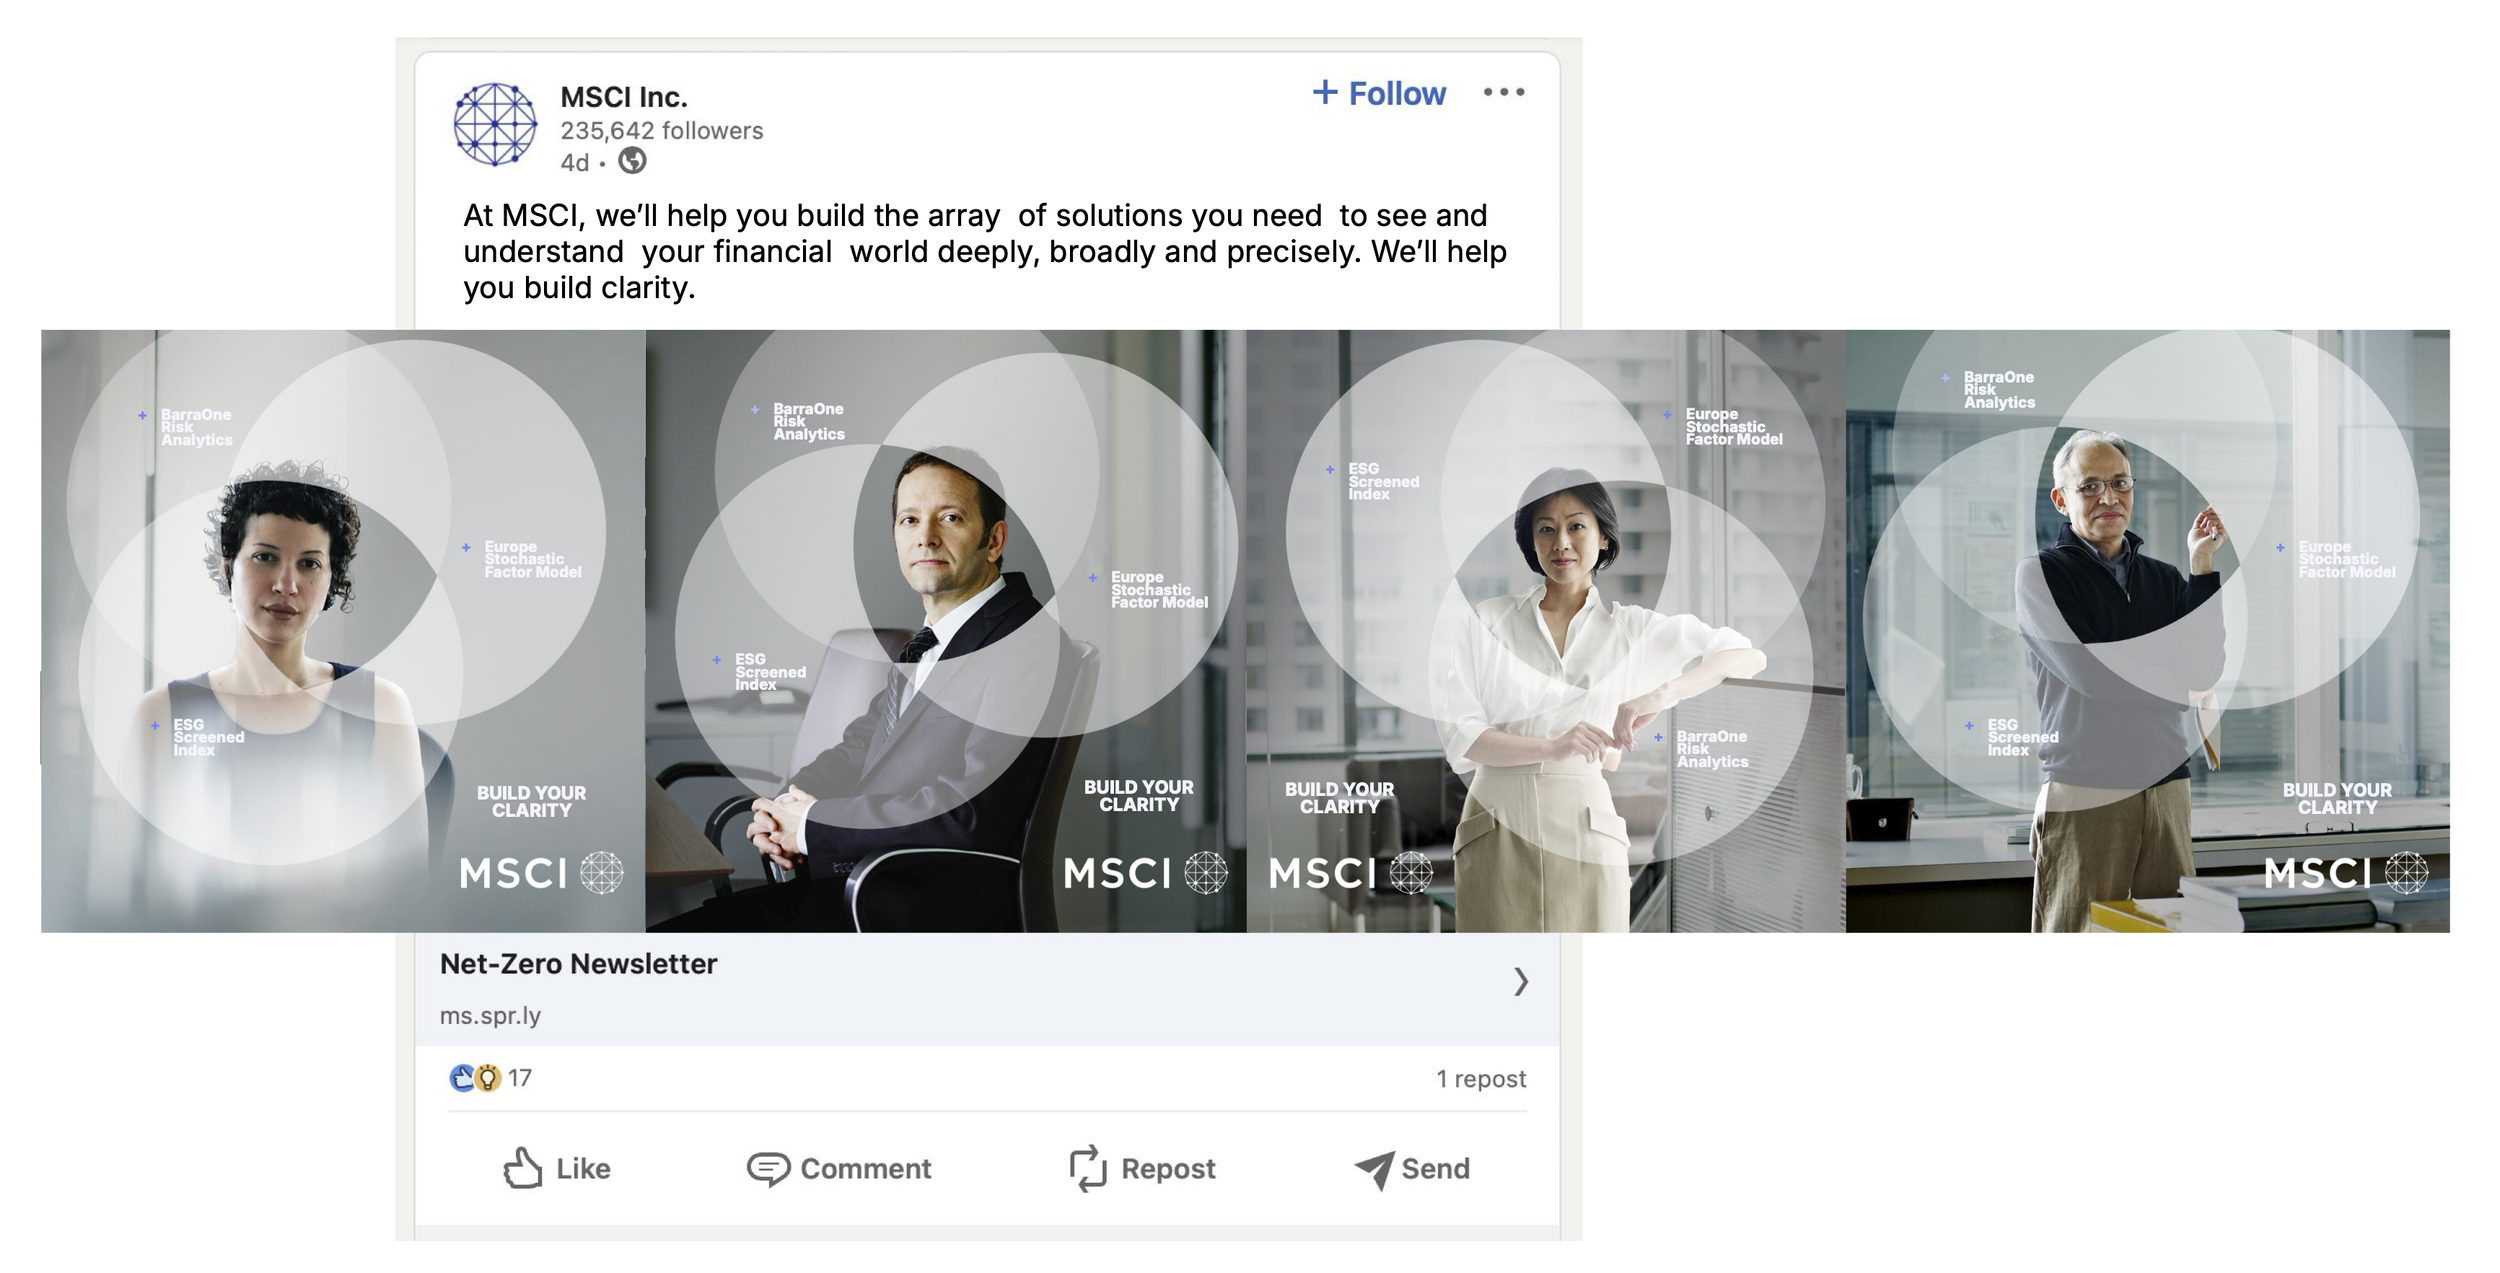Click the thumbs-up Like icon
This screenshot has height=1273, width=2500.
click(x=522, y=1167)
